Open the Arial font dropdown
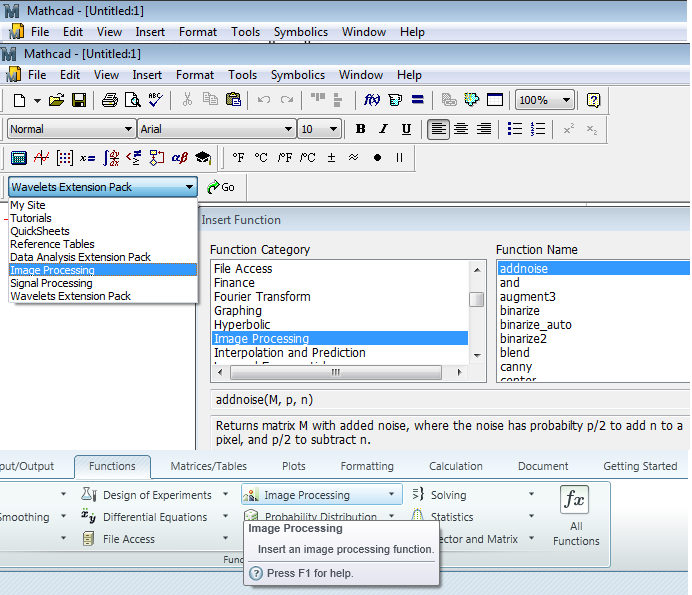This screenshot has height=595, width=692. pos(288,129)
